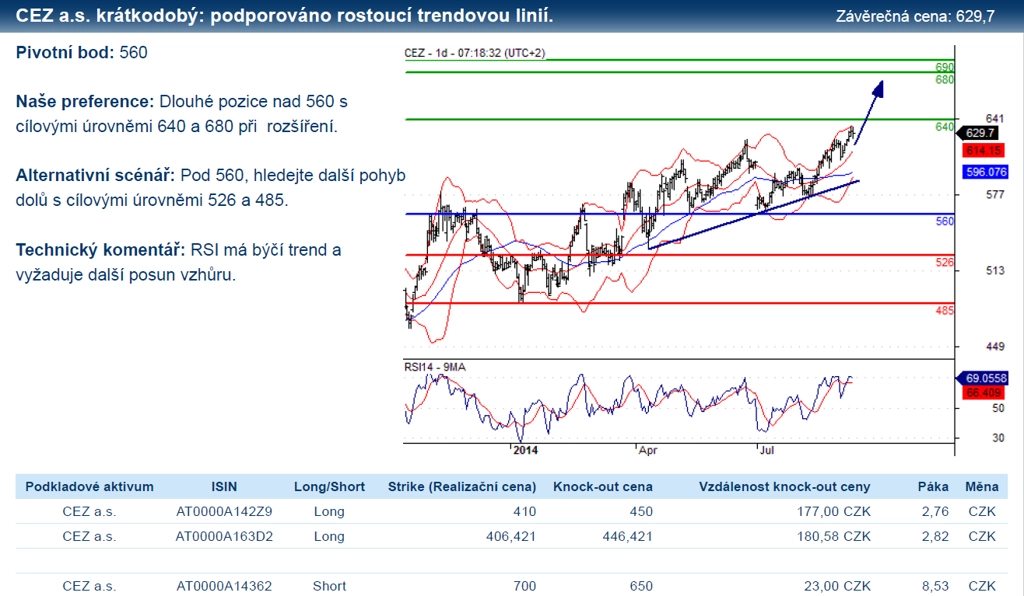The height and width of the screenshot is (596, 1024).
Task: Select the leverage value 8,53
Action: point(935,586)
